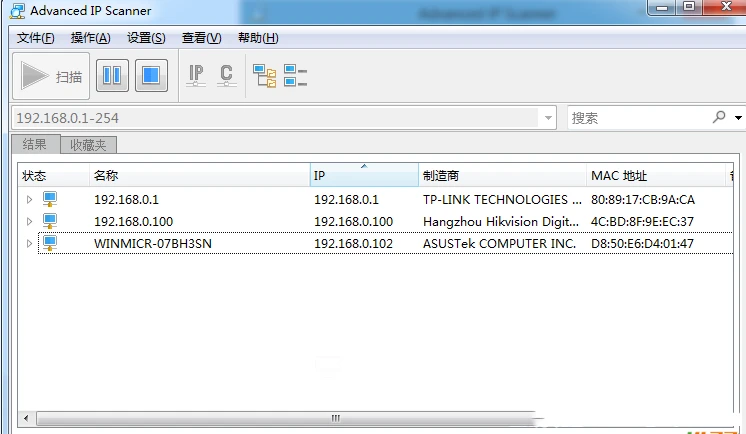This screenshot has width=746, height=434.
Task: Click MAC address 80:89:17:CB:9A:CA
Action: click(x=643, y=199)
